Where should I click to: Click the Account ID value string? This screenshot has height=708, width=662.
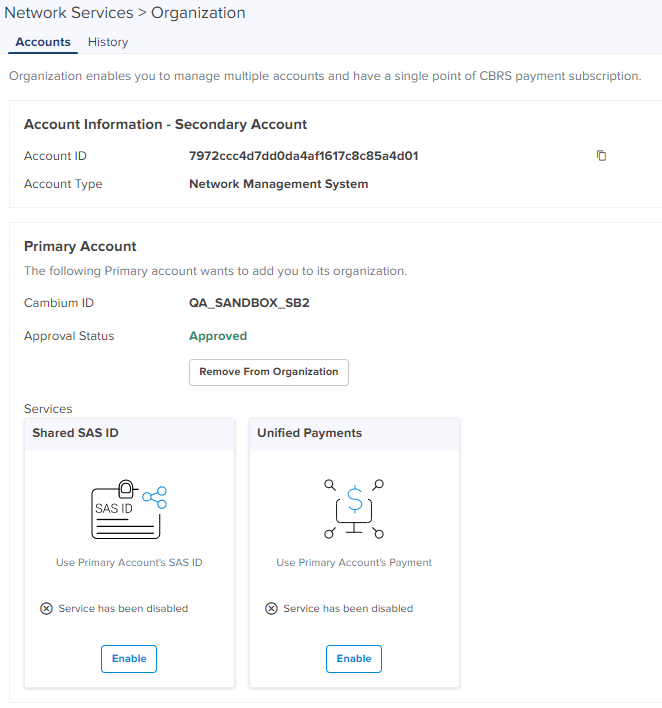point(303,156)
